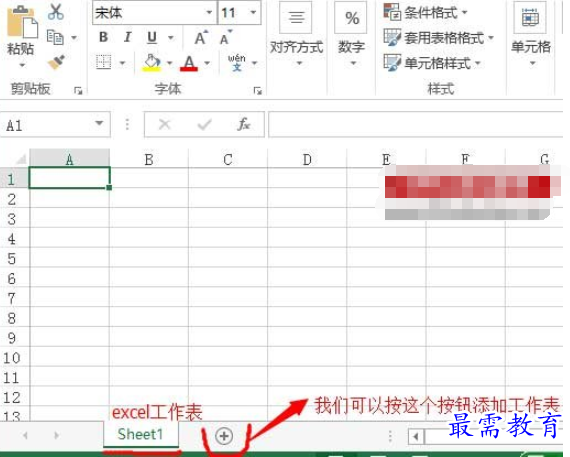Select column A header

69,159
